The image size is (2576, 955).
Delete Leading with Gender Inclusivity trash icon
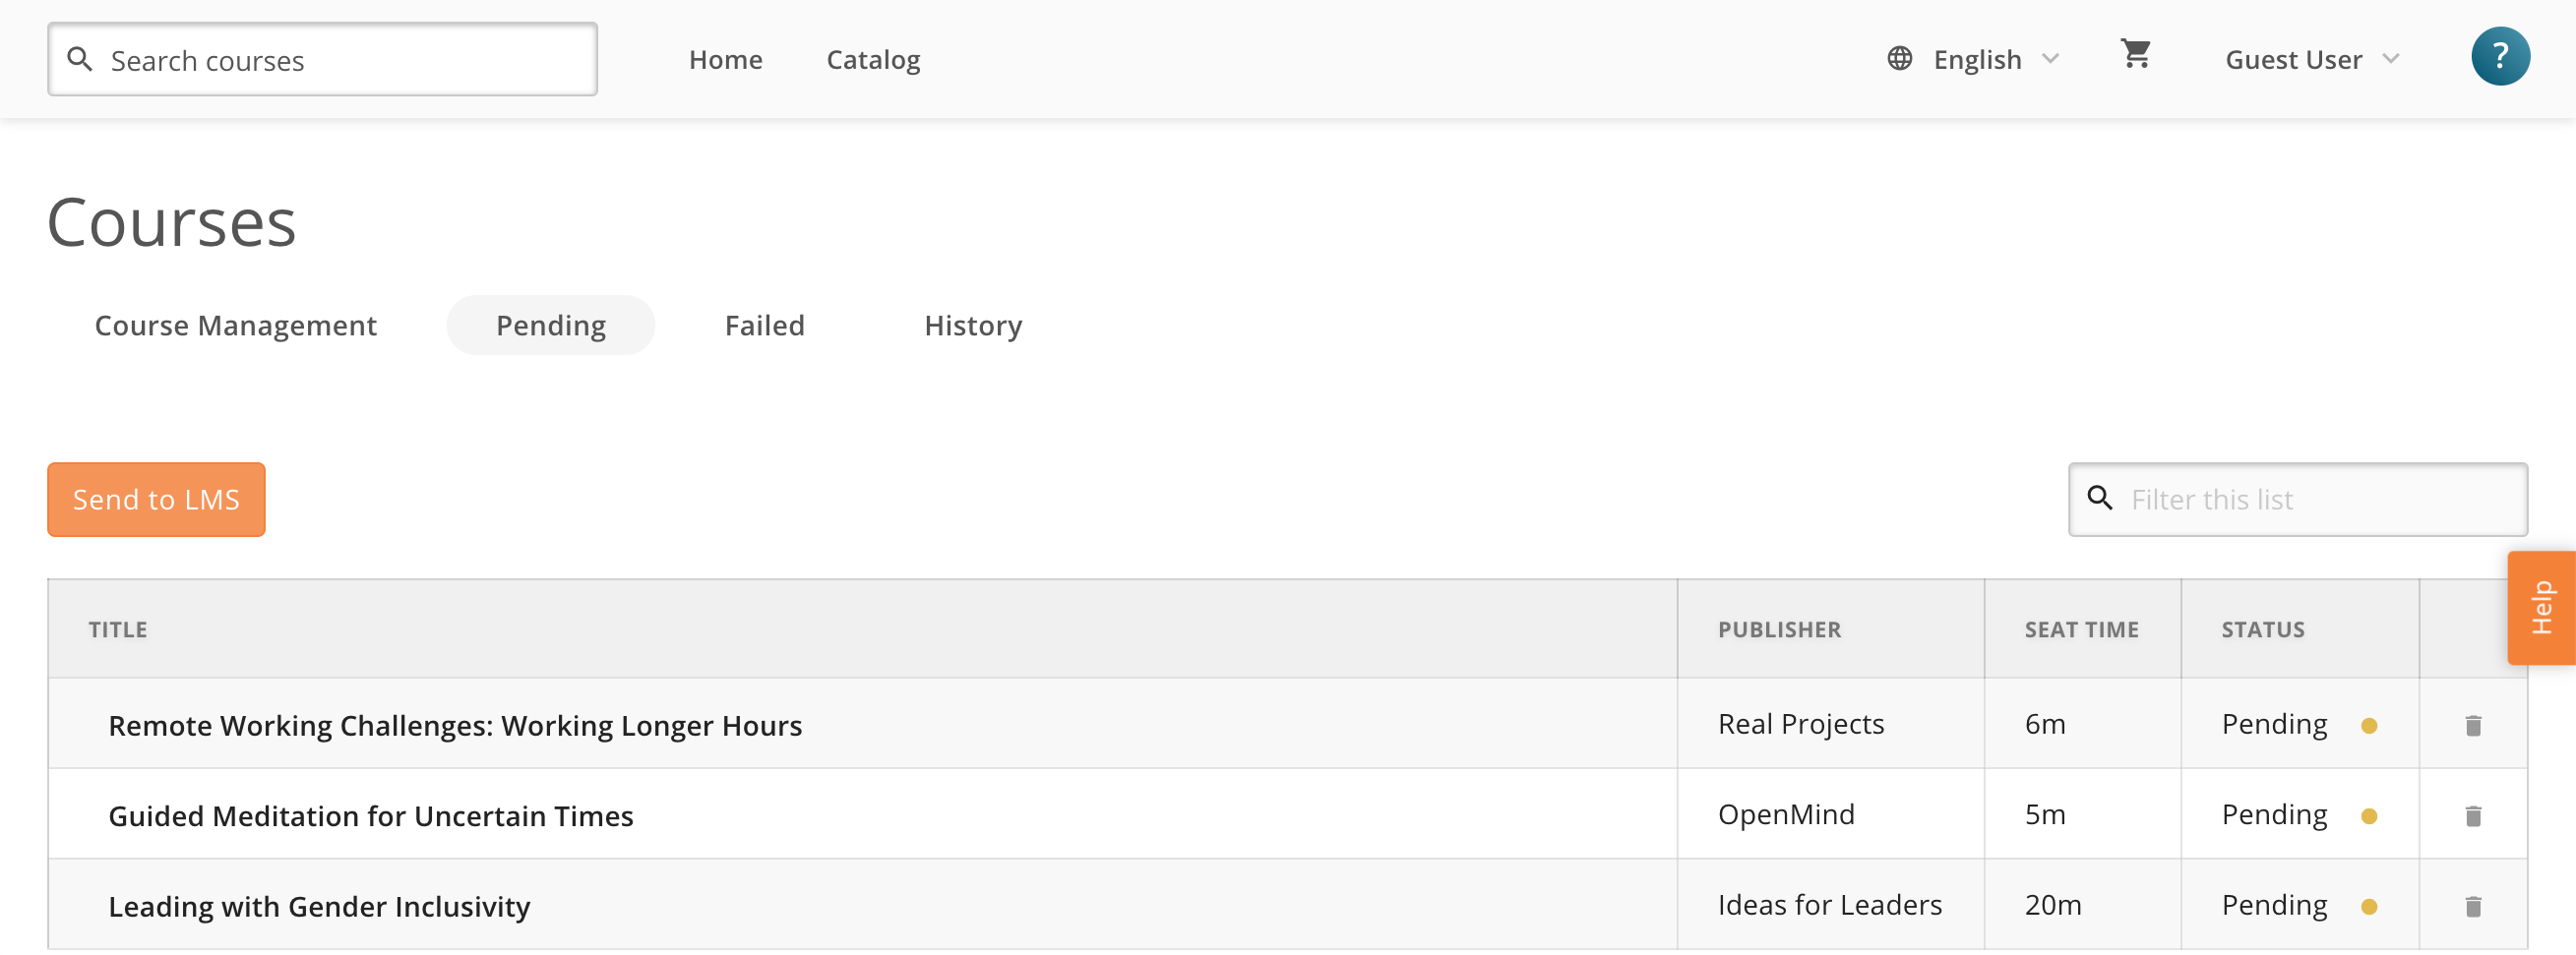[x=2472, y=906]
